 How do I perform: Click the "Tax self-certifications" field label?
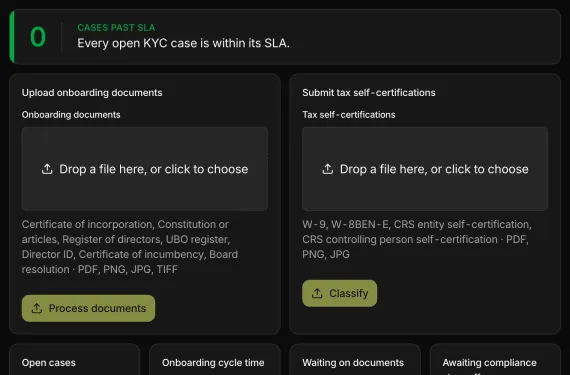pos(349,115)
